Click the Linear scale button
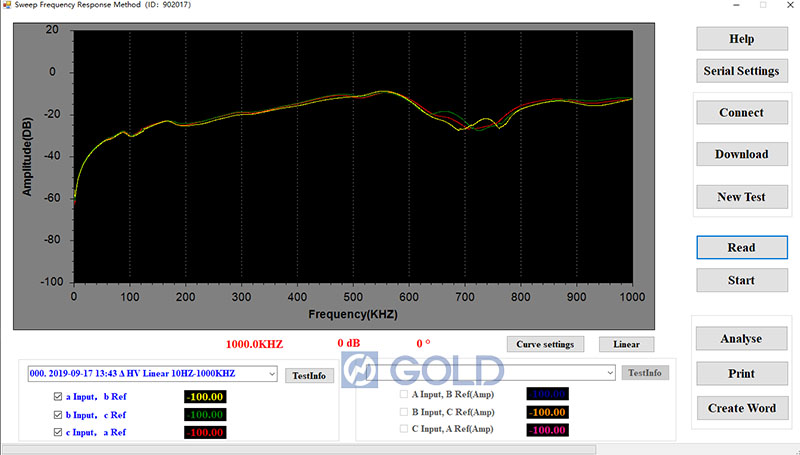800x455 pixels. coord(626,344)
